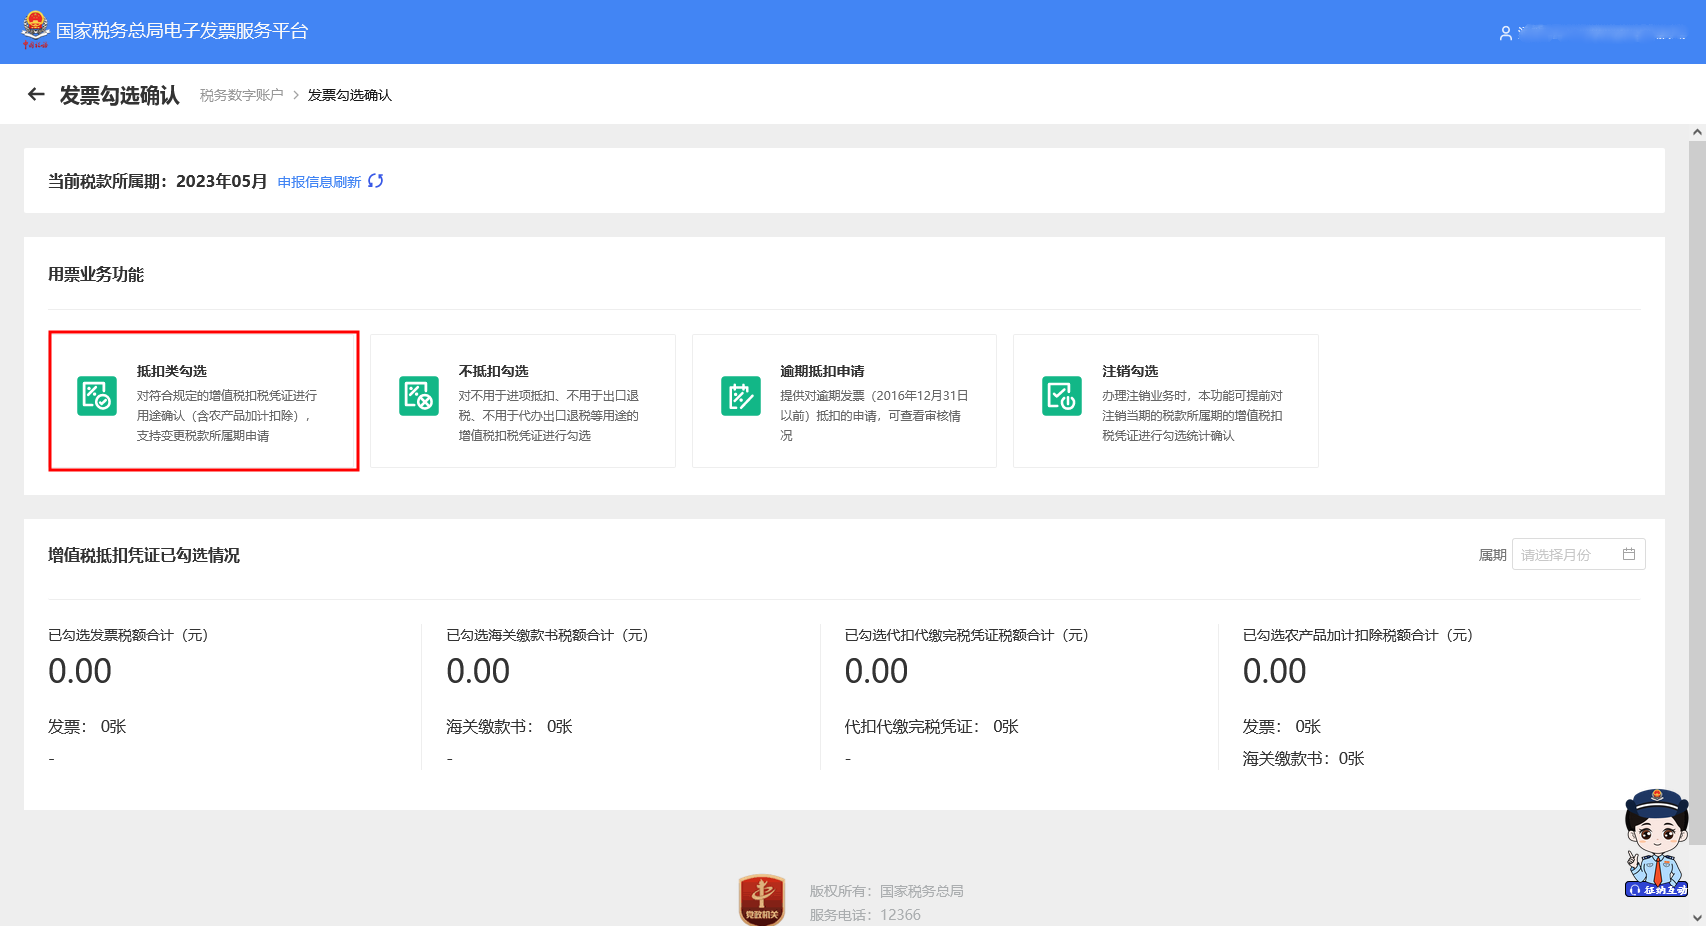Image resolution: width=1706 pixels, height=926 pixels.
Task: Click the 党政机关 badge in the footer
Action: click(x=762, y=899)
